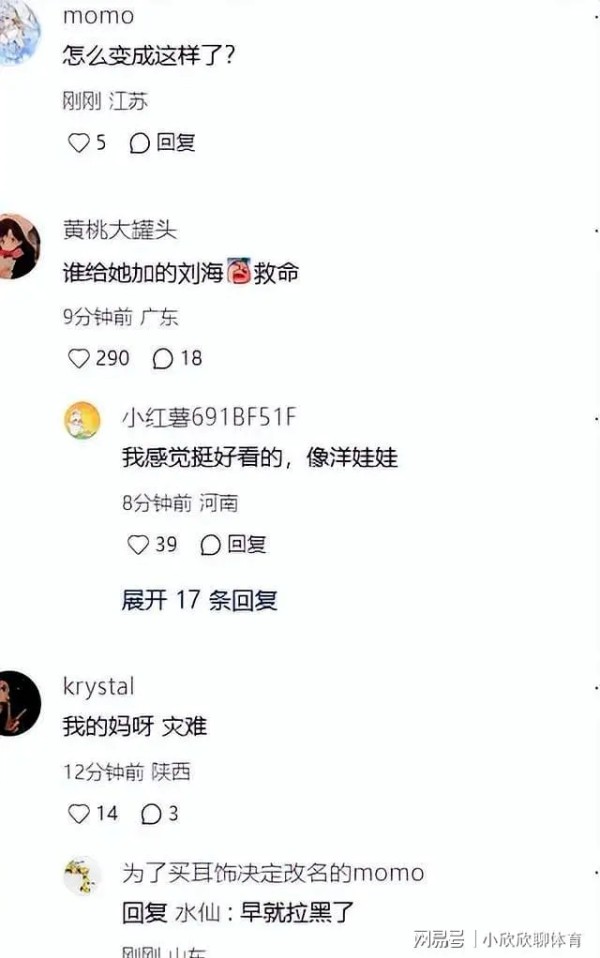Open krystal's dark profile avatar
The width and height of the screenshot is (600, 958).
[x=18, y=703]
